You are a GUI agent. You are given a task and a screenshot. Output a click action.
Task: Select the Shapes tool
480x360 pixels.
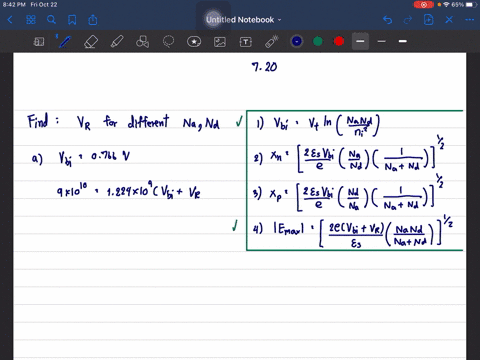coord(142,42)
